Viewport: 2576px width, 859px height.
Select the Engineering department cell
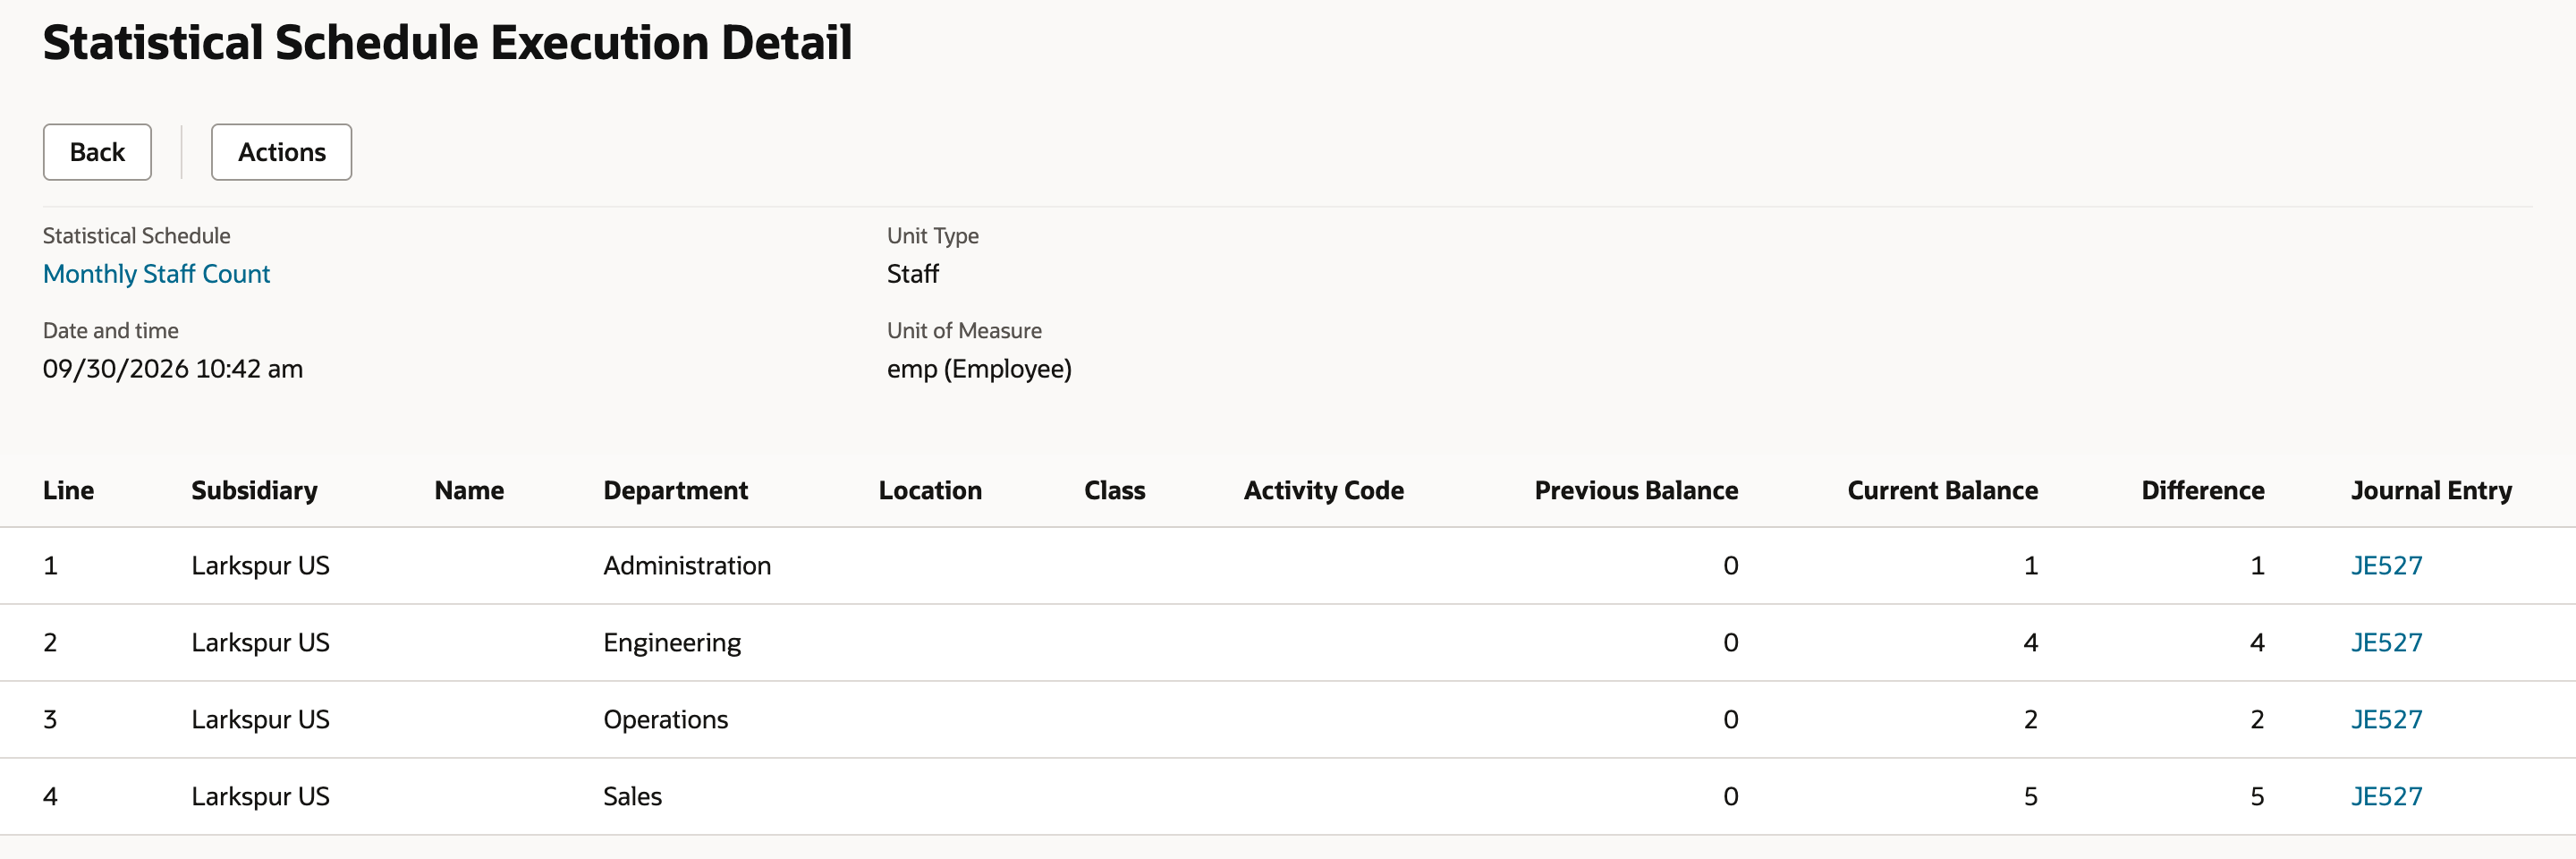(672, 643)
